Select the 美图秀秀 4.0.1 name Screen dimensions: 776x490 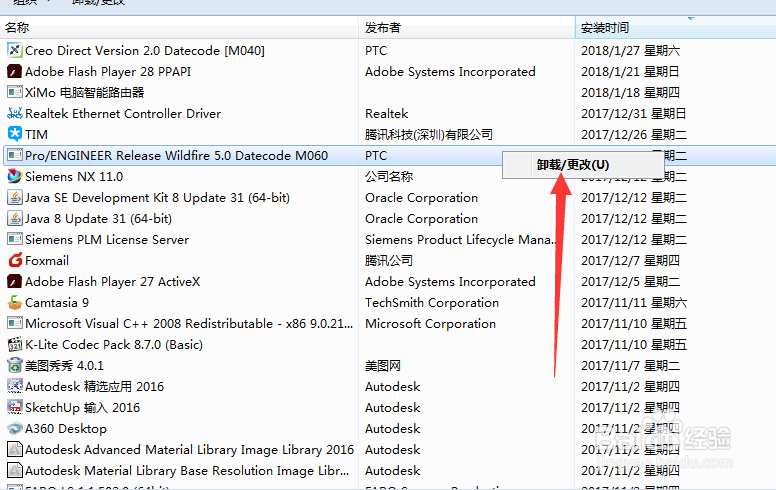64,365
